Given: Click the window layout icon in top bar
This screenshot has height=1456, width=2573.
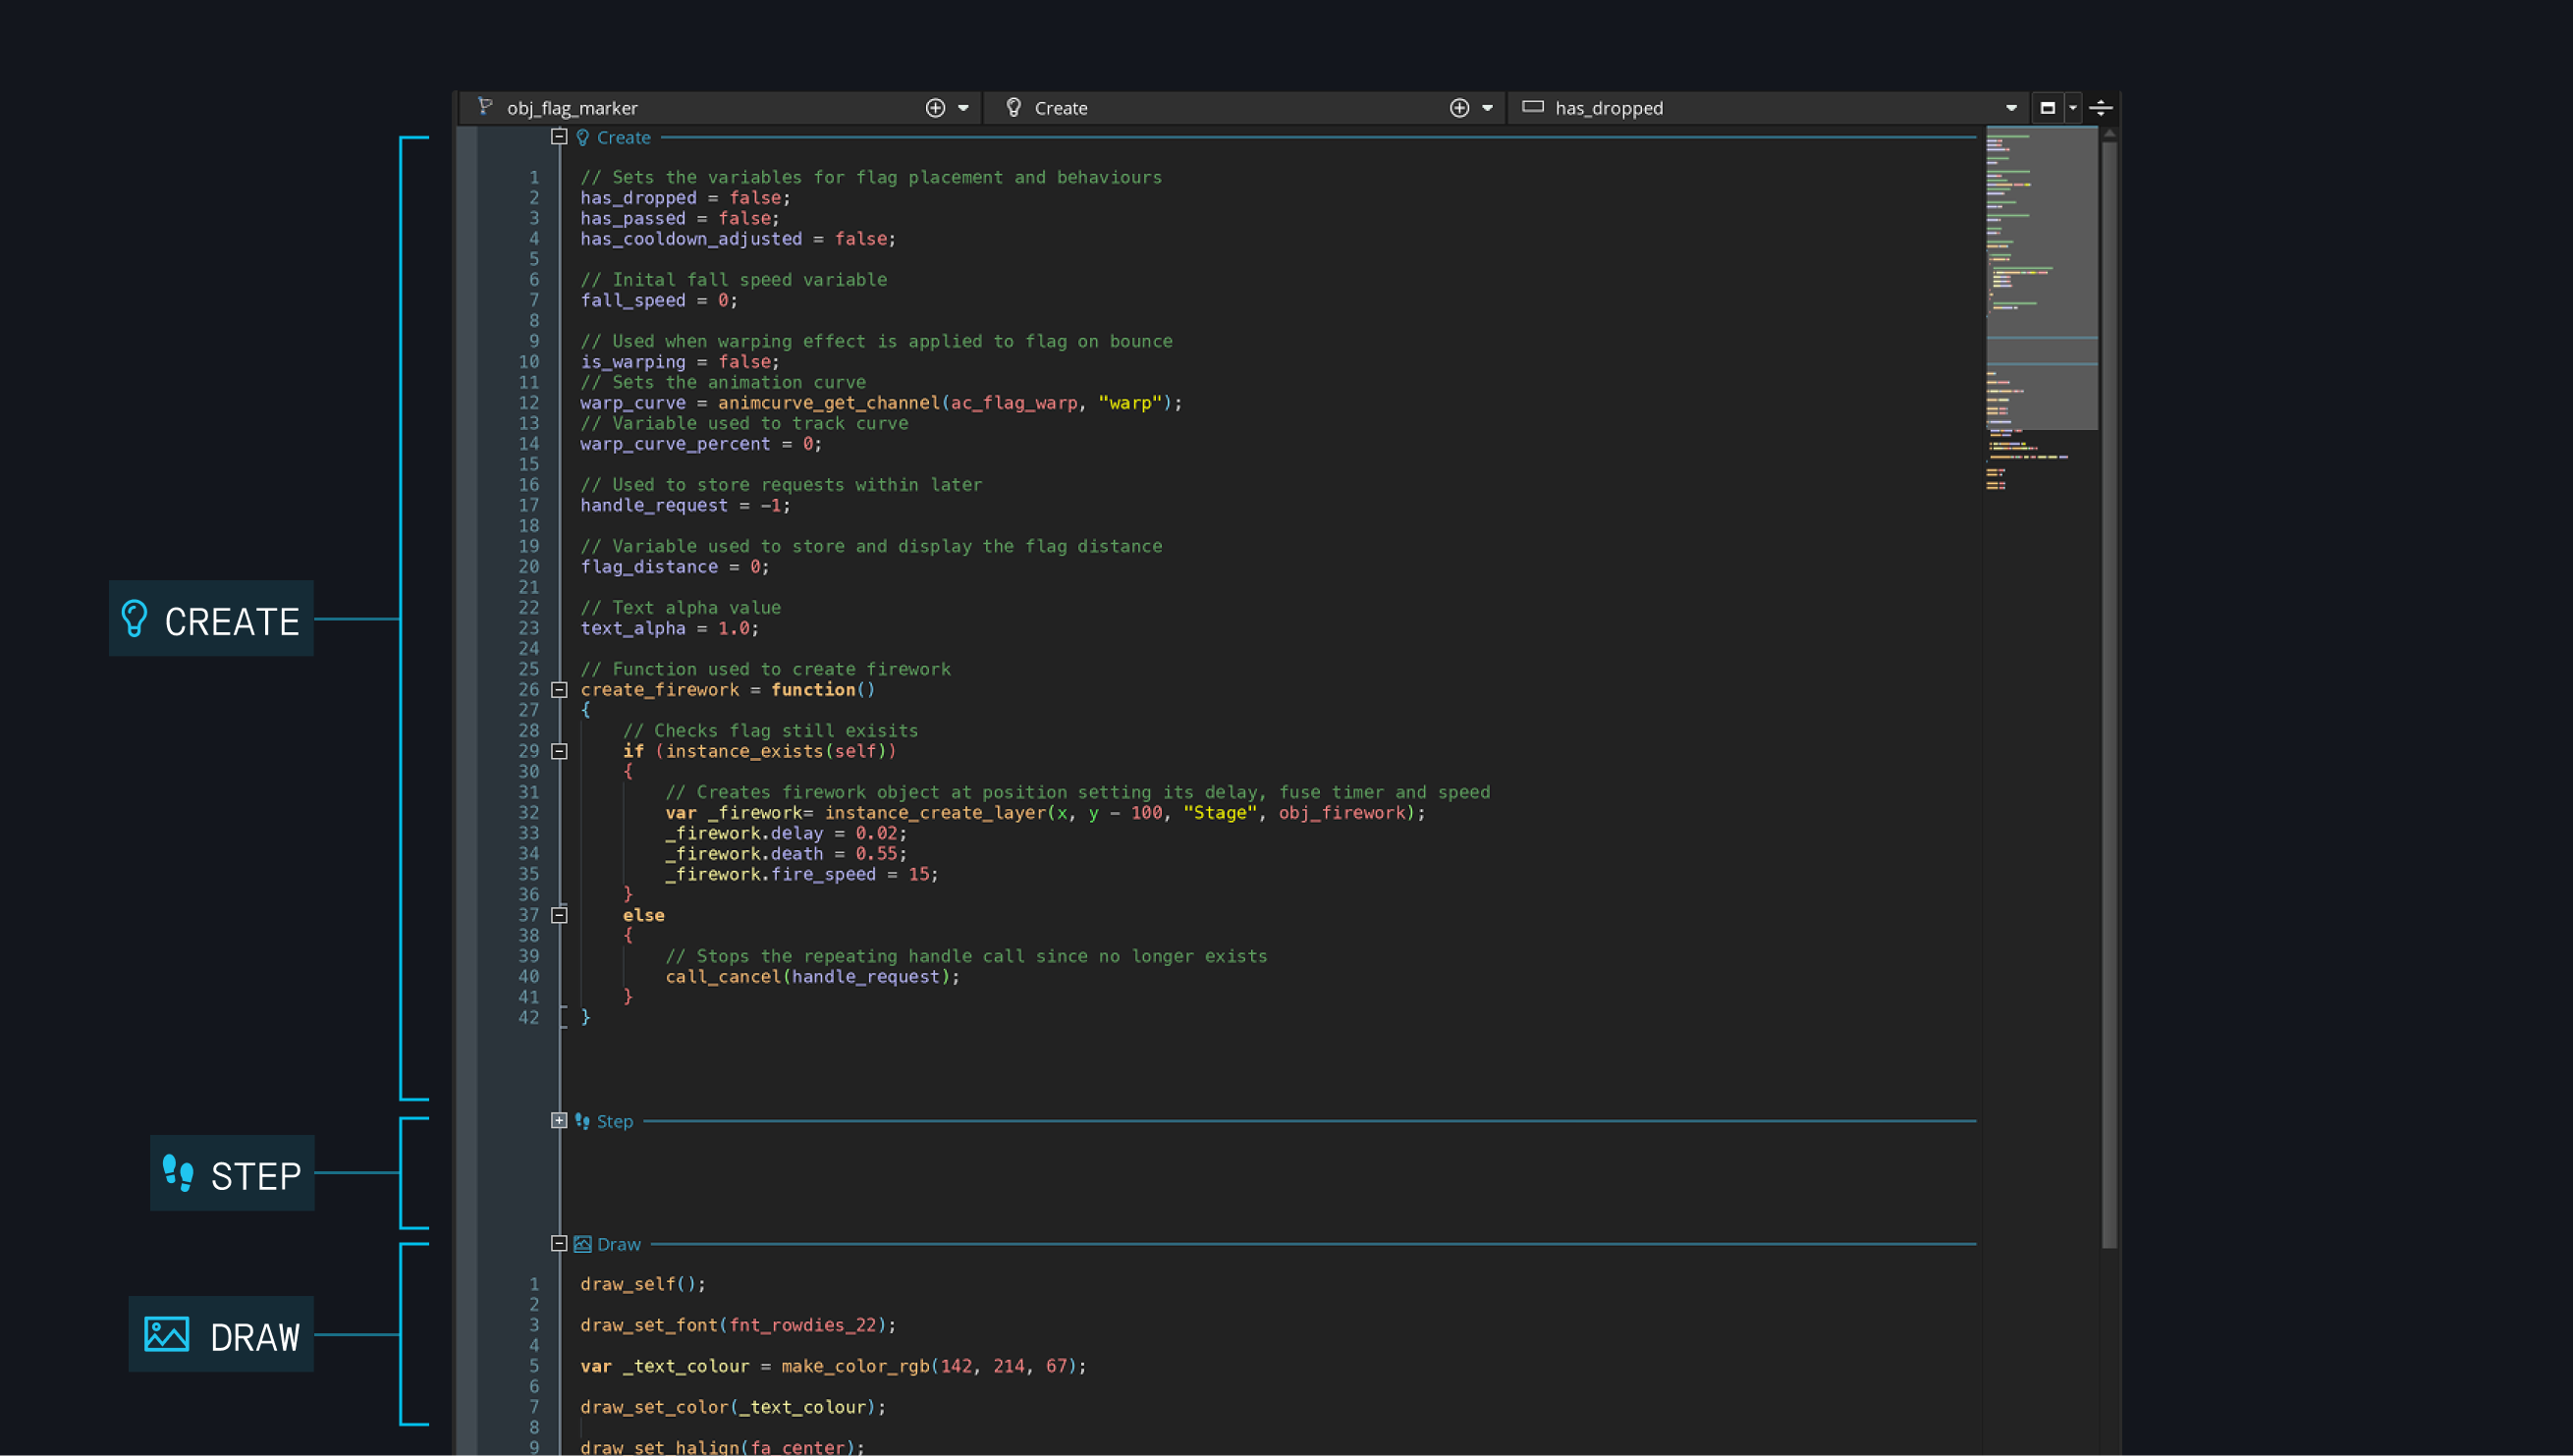Looking at the screenshot, I should tap(2047, 108).
